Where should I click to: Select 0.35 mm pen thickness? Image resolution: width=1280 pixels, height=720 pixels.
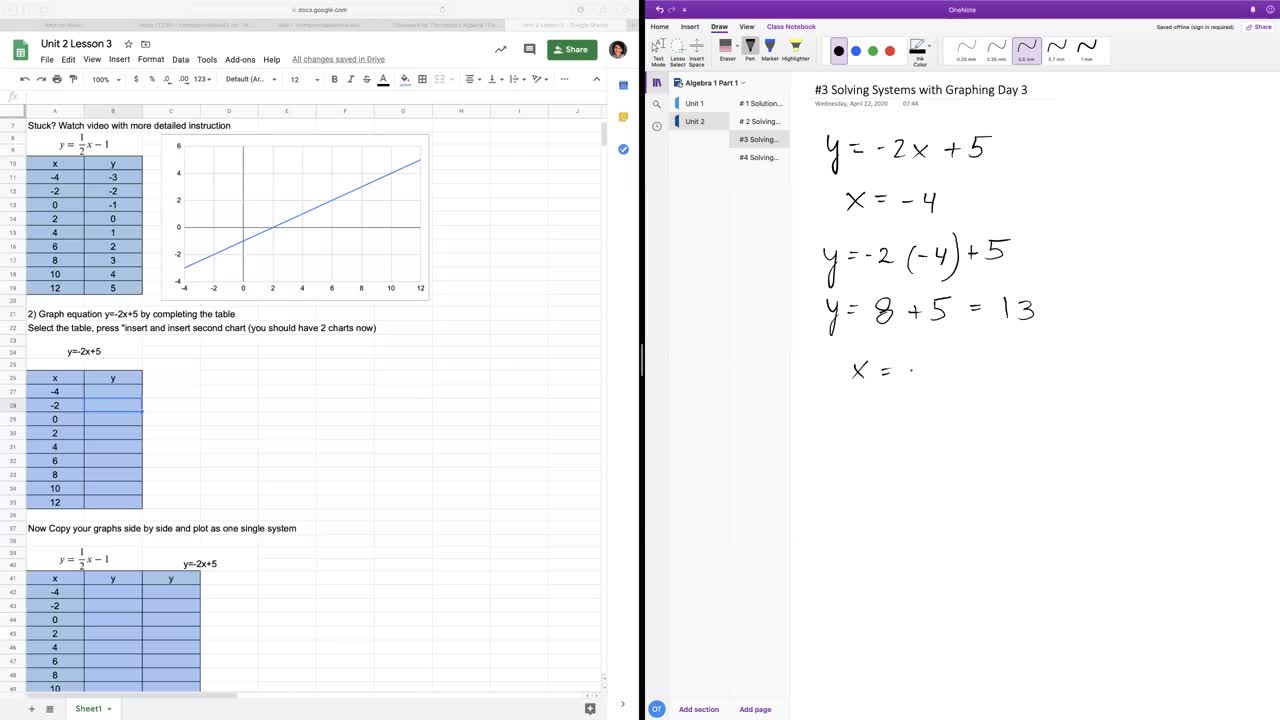[997, 51]
